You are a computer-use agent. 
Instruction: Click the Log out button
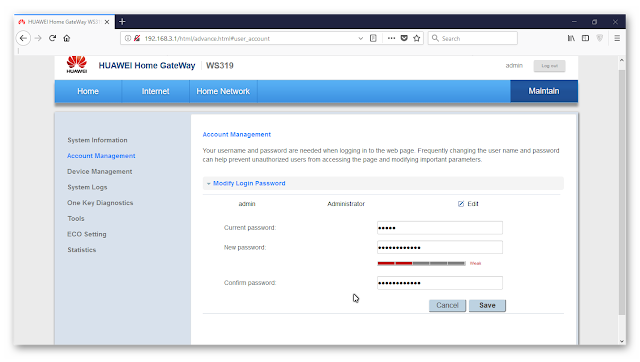click(549, 66)
